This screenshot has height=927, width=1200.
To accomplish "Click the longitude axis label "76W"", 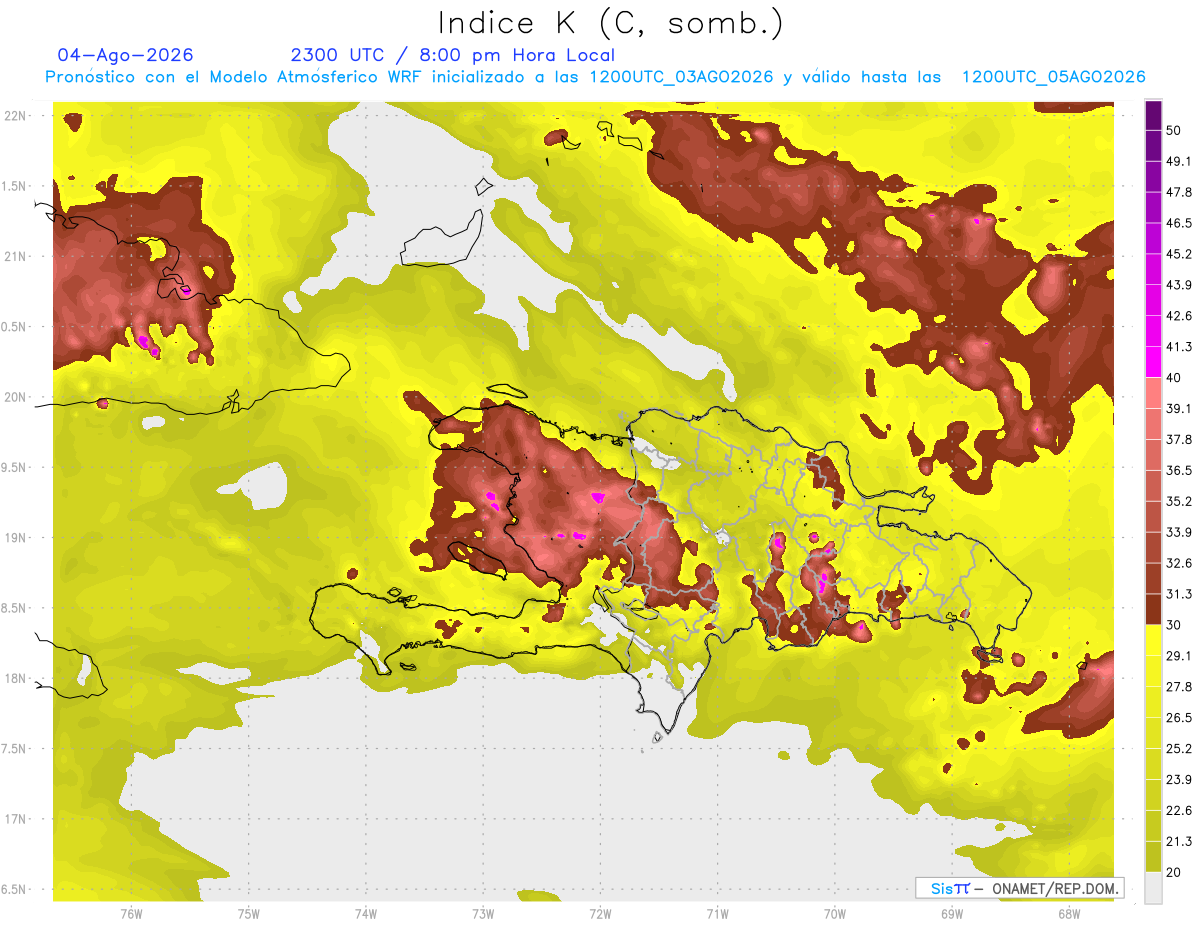I will [x=131, y=914].
